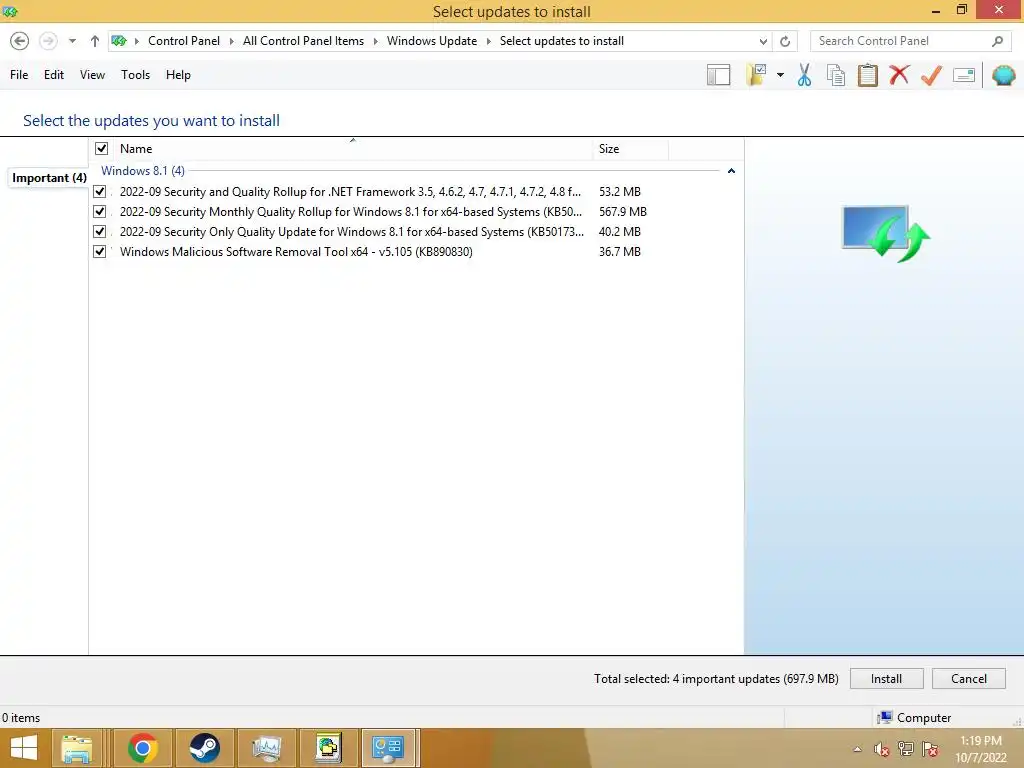
Task: Click the Forward navigation arrow
Action: (48, 41)
